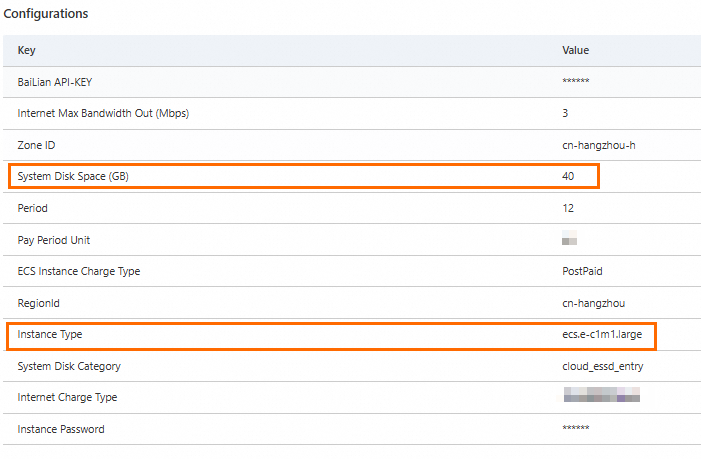This screenshot has width=701, height=459.
Task: Click the ecs.e-c1m1.large instance value
Action: point(602,335)
